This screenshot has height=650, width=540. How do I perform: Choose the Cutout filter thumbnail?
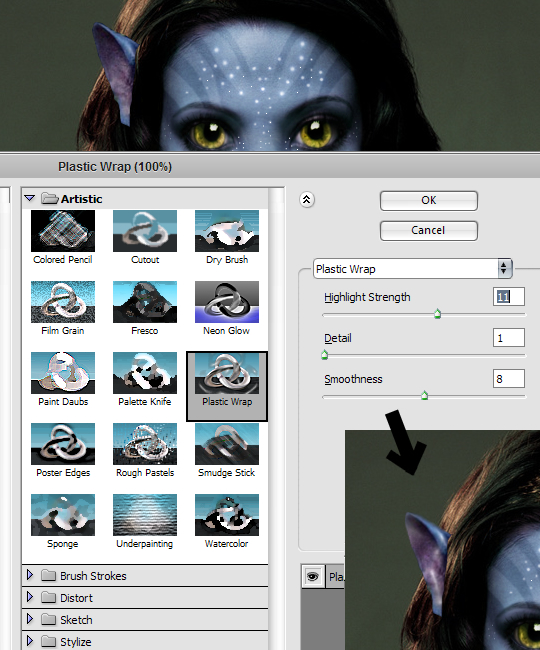tap(145, 231)
